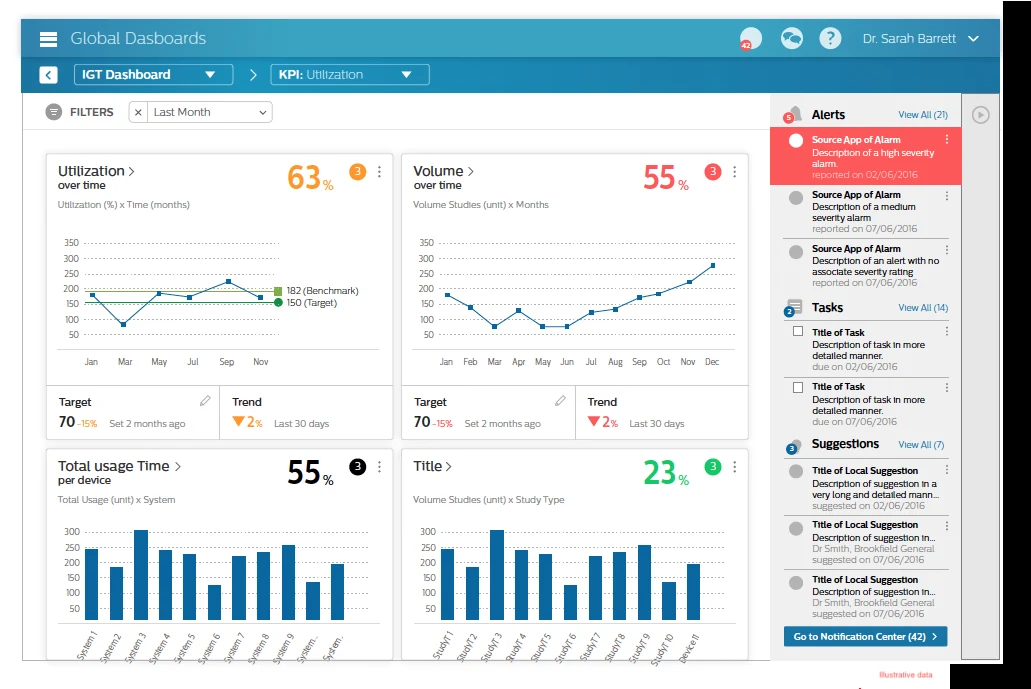Open options of task due 02/06/2016
This screenshot has width=1031, height=689.
(x=947, y=331)
